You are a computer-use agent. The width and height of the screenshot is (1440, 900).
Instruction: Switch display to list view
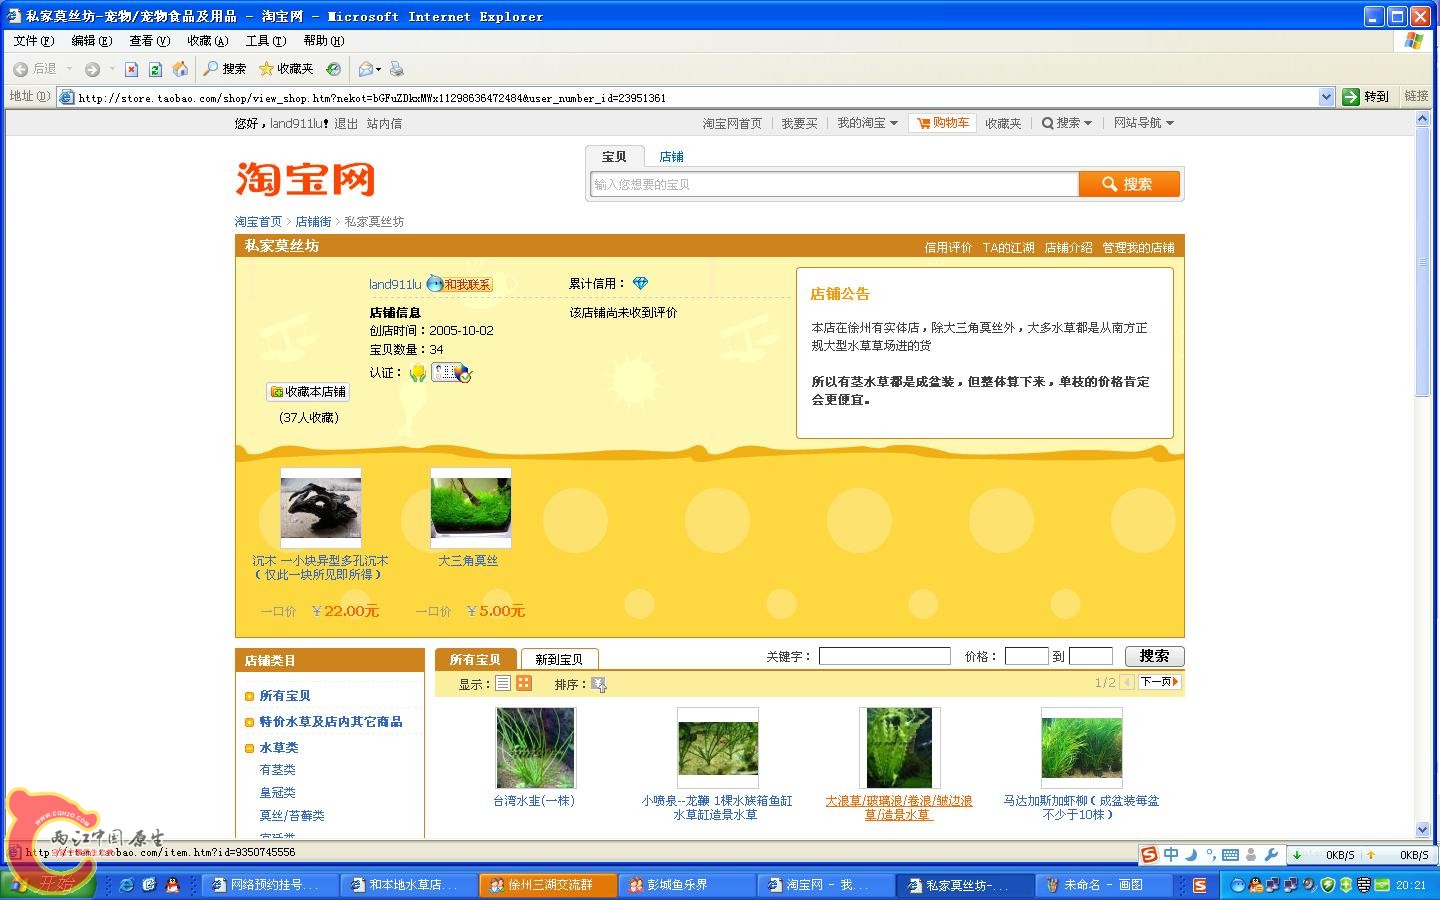click(503, 684)
